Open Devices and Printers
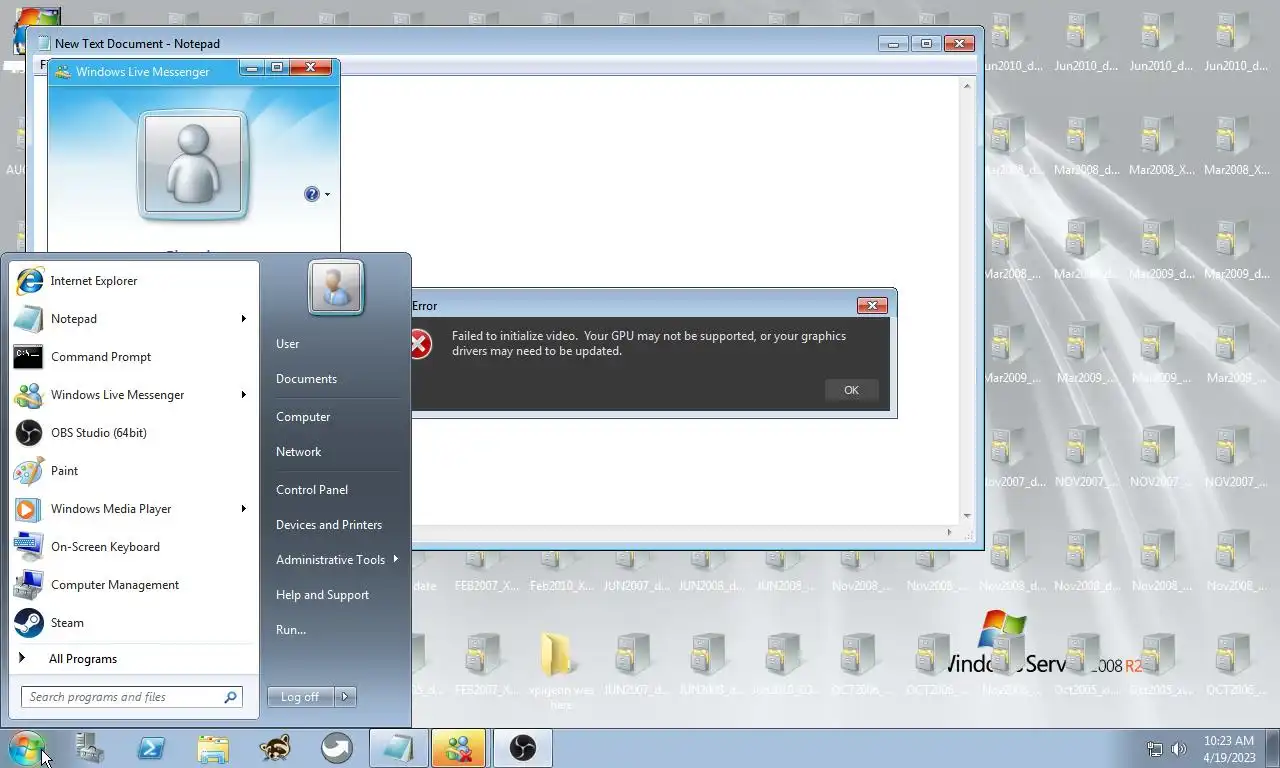This screenshot has height=768, width=1280. [329, 525]
